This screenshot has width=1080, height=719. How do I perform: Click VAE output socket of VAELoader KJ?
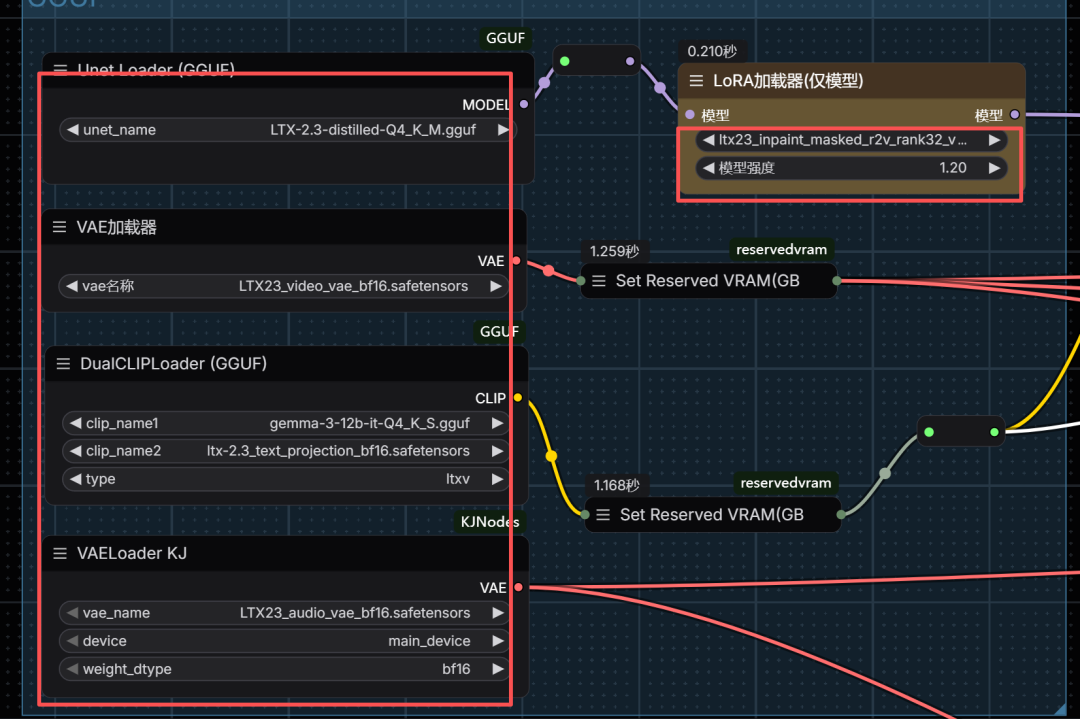[519, 587]
